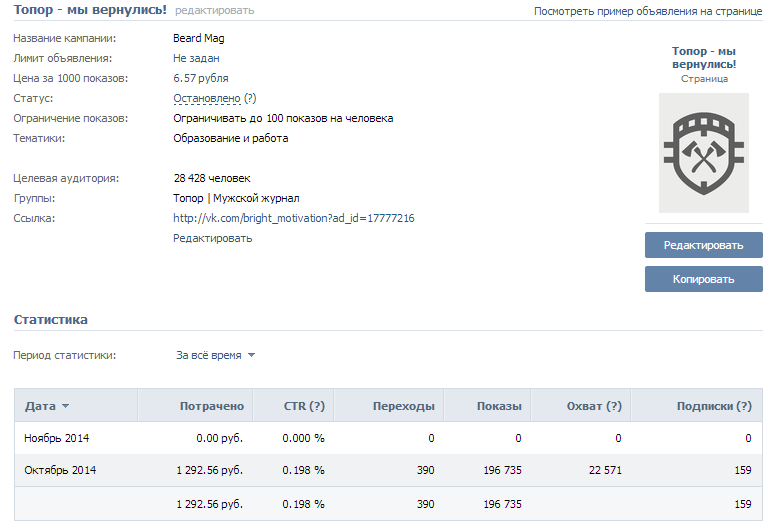Sort table by Дата column header
775x531 pixels.
click(x=47, y=406)
